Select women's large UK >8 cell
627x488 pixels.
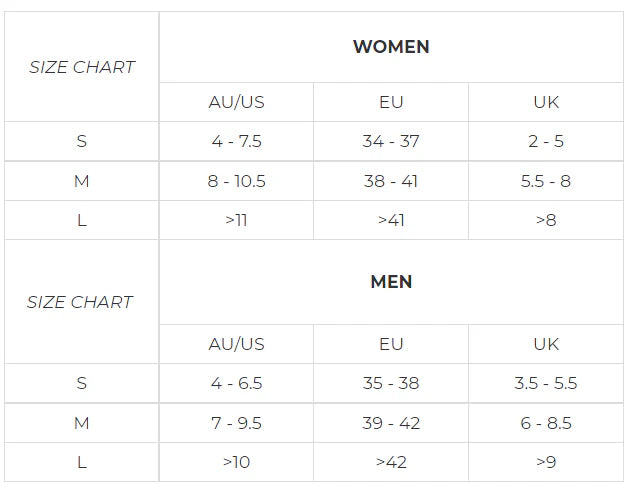[546, 220]
